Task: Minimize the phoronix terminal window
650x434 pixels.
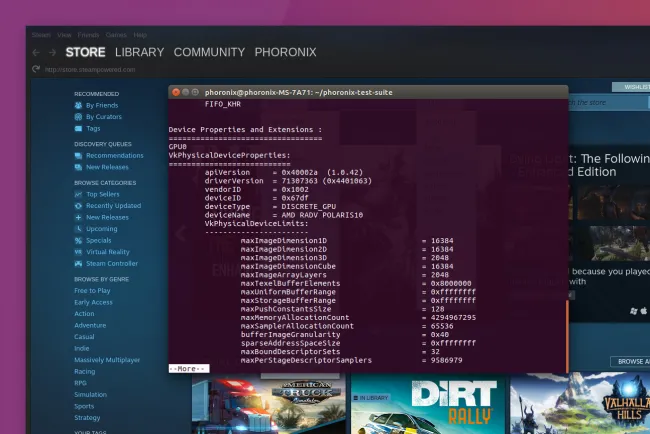Action: 185,92
